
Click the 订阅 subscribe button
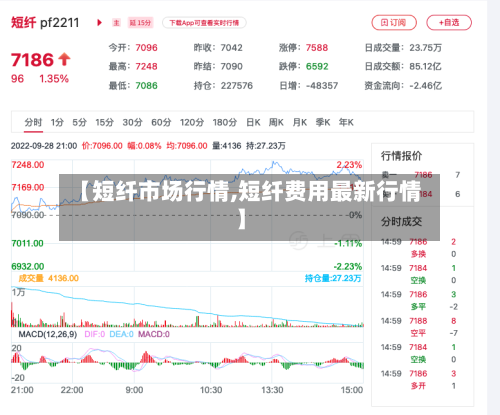pos(394,23)
